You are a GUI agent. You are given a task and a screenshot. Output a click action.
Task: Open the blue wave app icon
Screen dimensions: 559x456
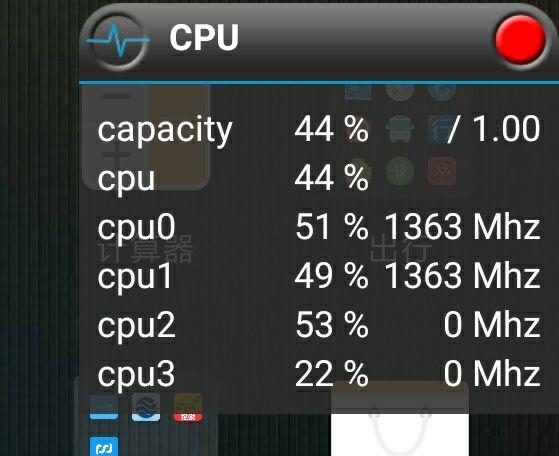click(x=146, y=408)
